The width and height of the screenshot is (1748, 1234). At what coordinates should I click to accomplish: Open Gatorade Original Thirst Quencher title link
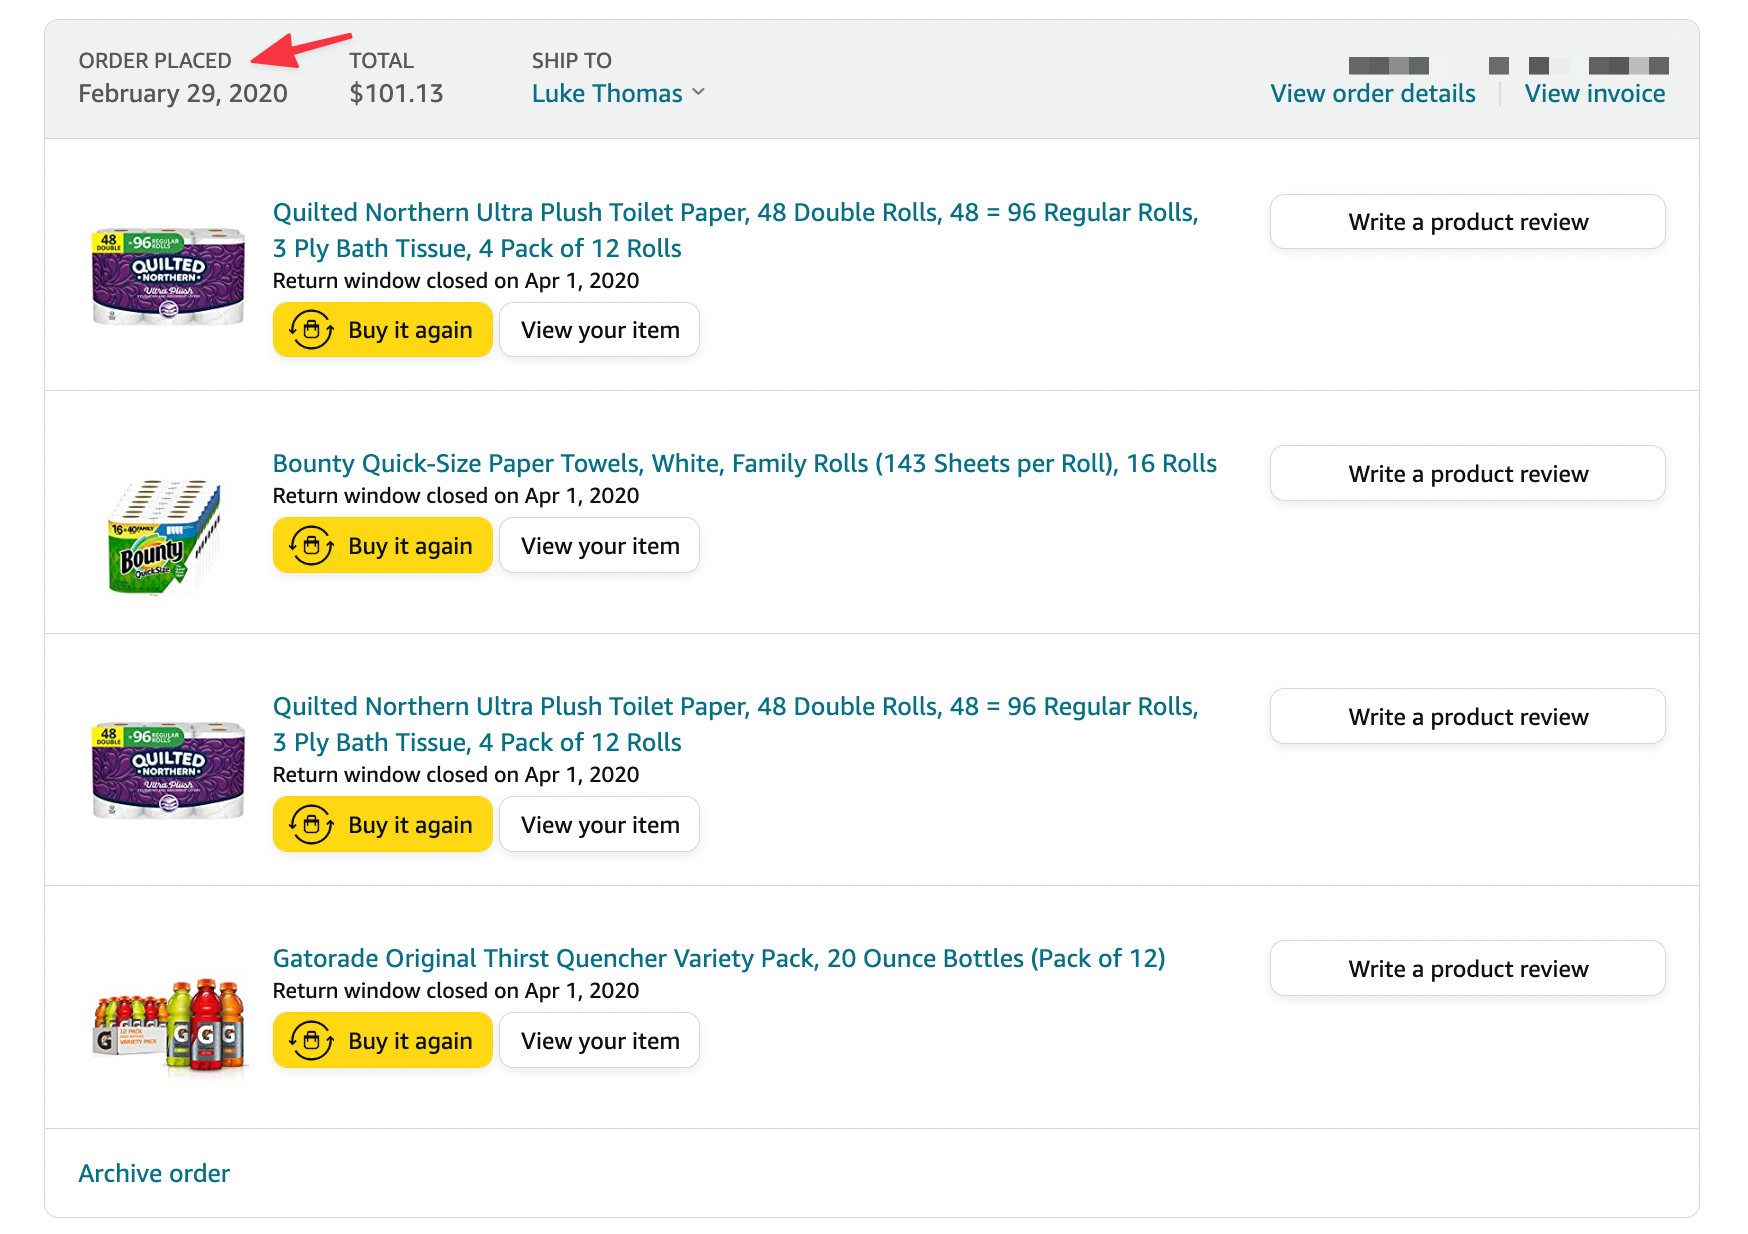pyautogui.click(x=718, y=959)
